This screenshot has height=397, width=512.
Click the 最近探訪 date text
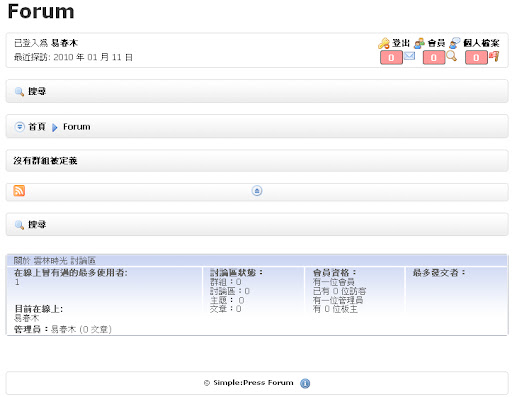point(73,57)
